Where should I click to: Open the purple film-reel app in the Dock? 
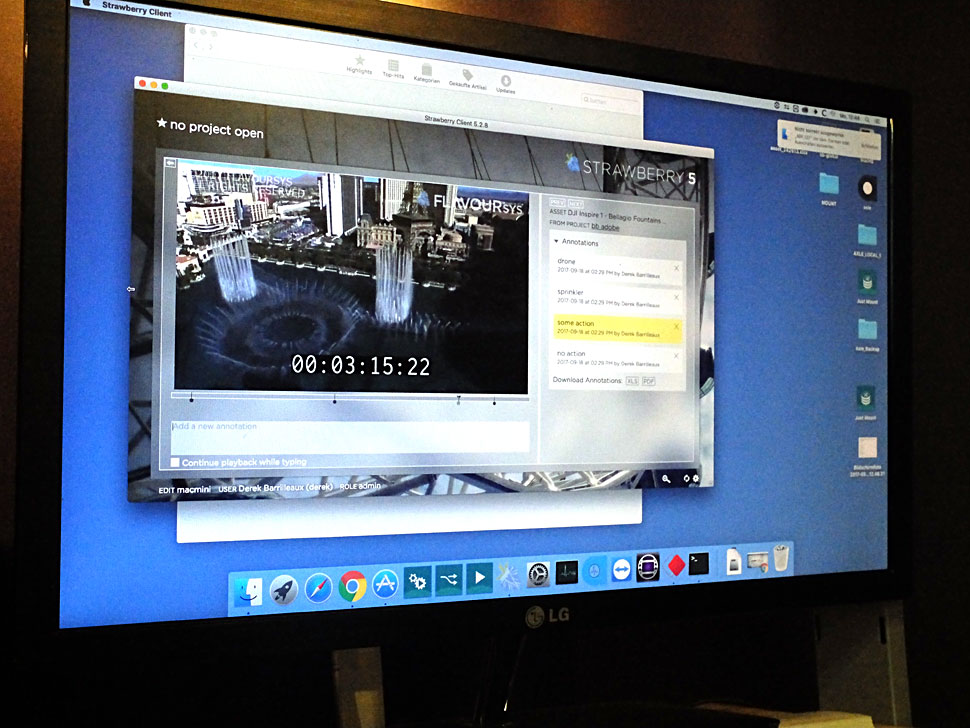point(648,567)
